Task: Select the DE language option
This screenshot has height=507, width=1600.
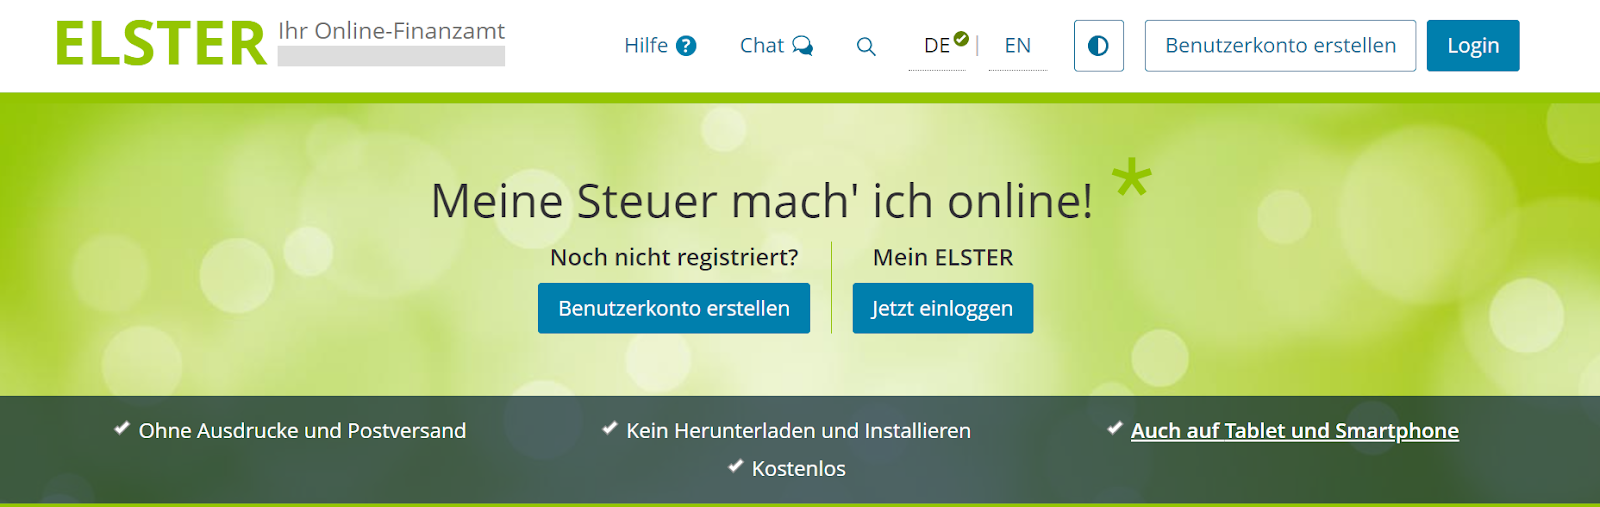Action: coord(938,46)
